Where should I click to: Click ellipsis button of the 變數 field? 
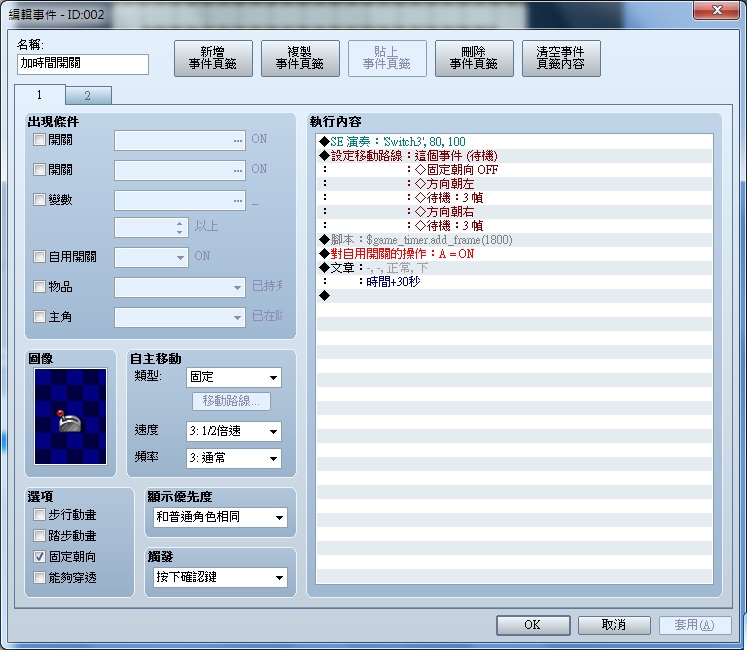coord(238,201)
